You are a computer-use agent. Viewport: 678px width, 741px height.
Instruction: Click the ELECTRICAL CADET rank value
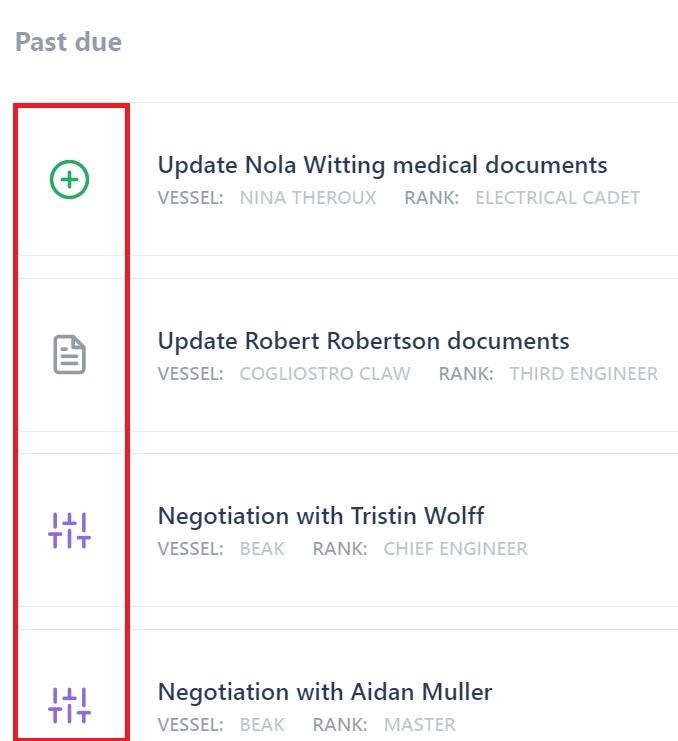pyautogui.click(x=557, y=198)
